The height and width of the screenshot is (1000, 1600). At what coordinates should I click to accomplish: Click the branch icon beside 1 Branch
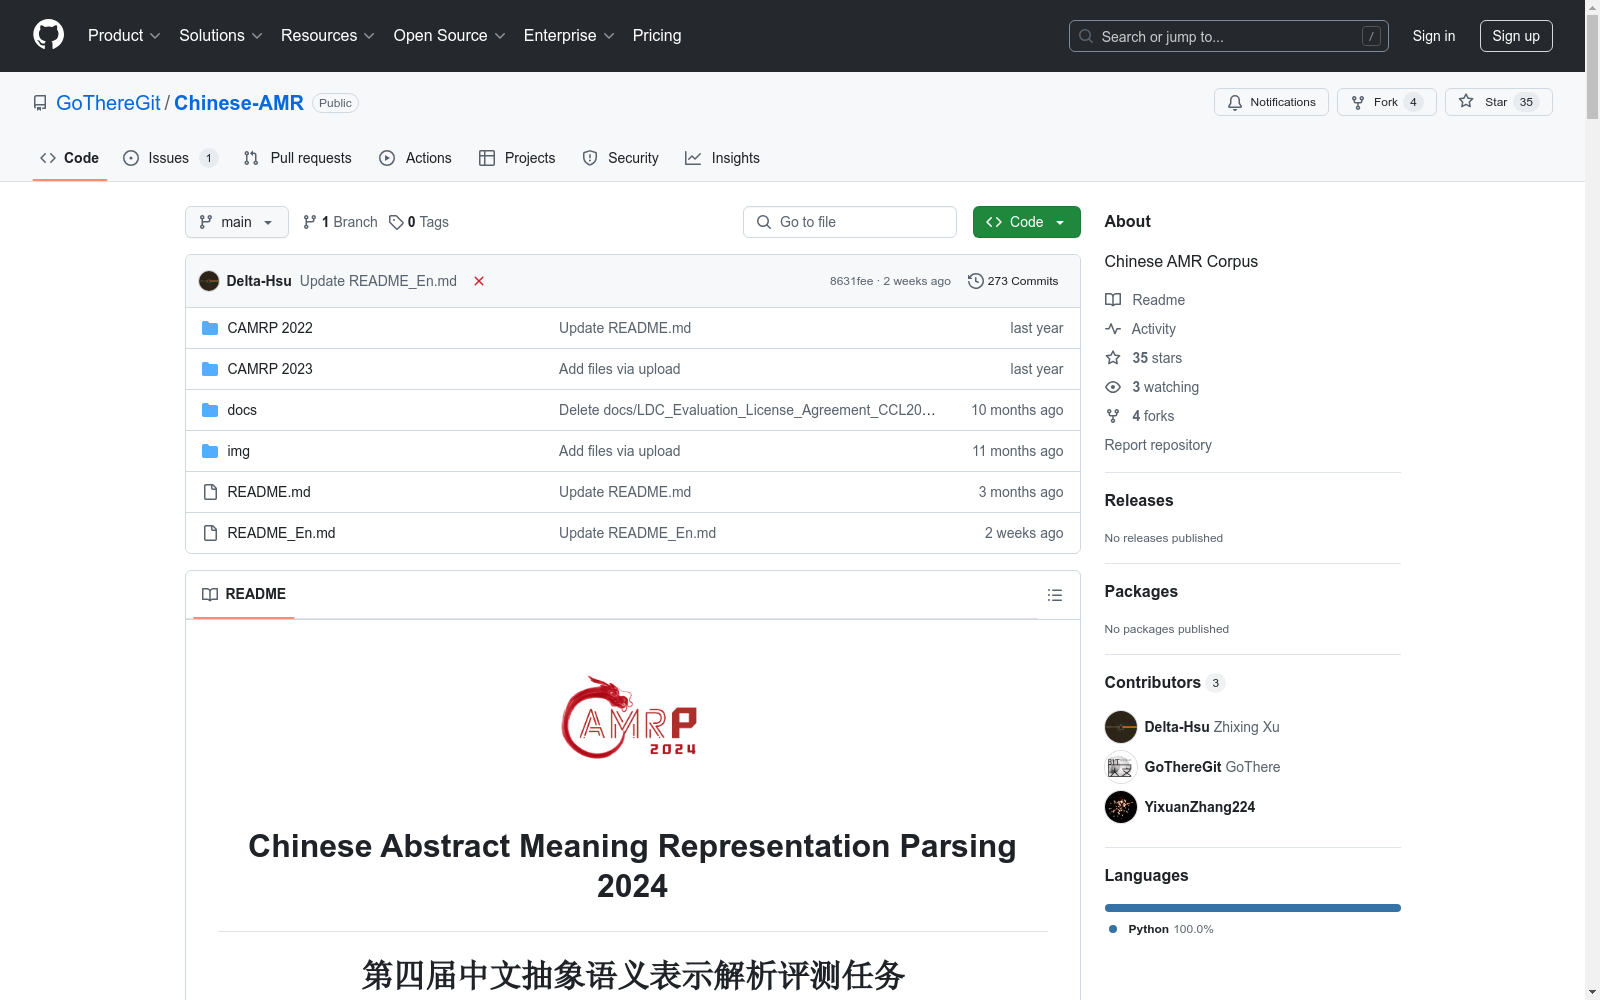pyautogui.click(x=310, y=222)
